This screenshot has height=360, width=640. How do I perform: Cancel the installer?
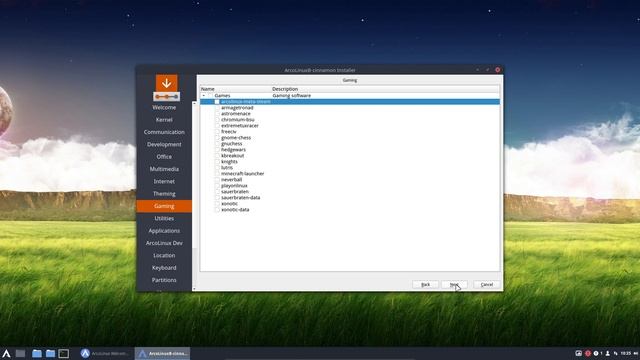487,284
